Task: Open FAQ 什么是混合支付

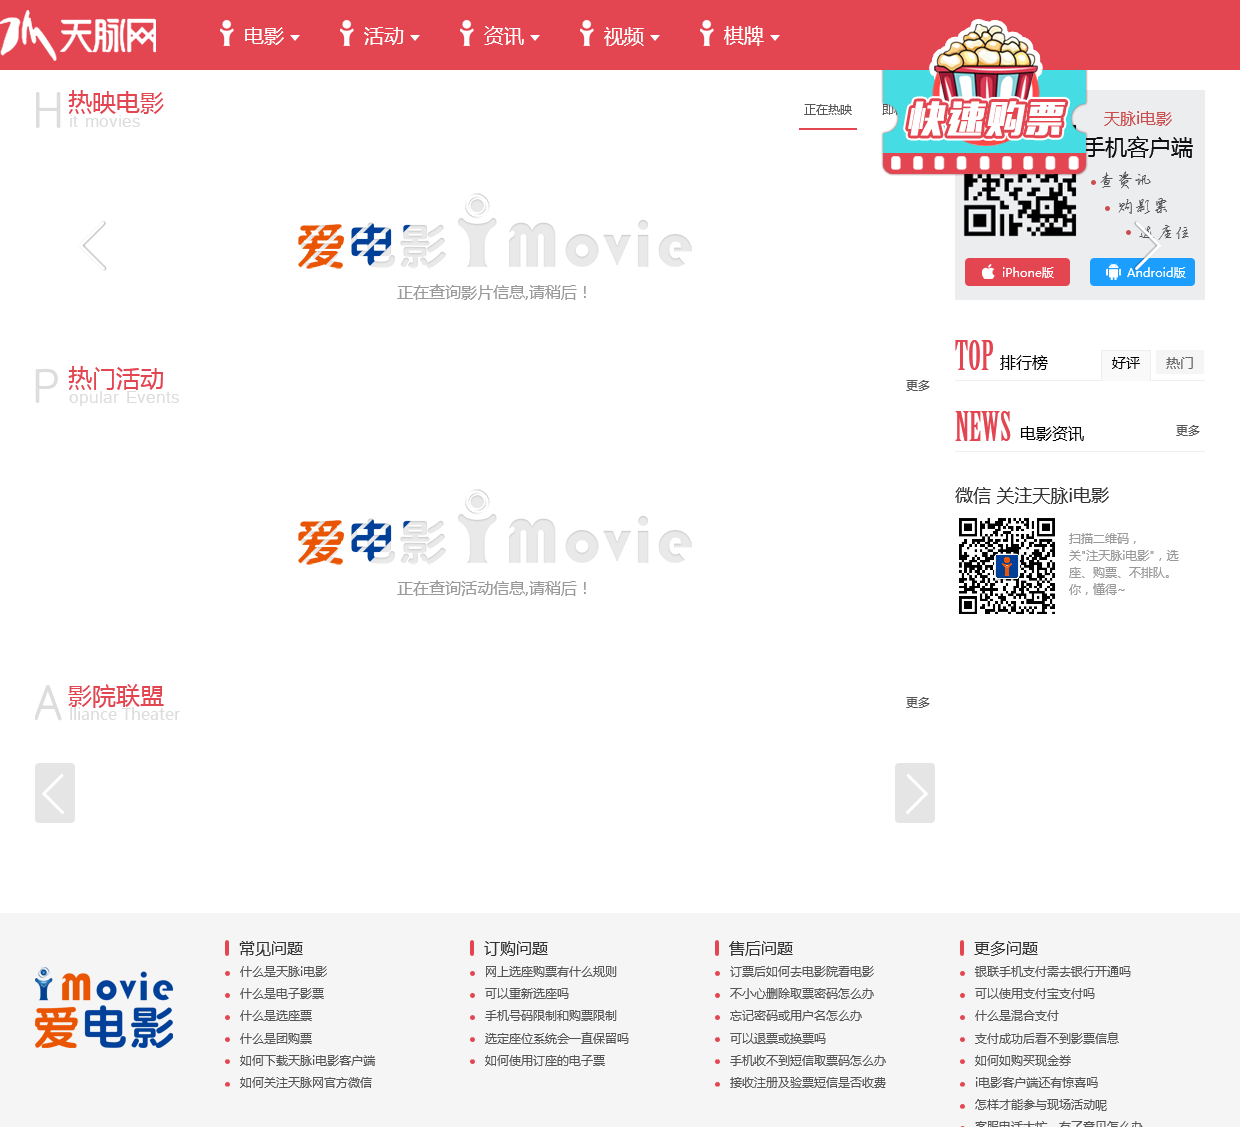Action: (1017, 1016)
